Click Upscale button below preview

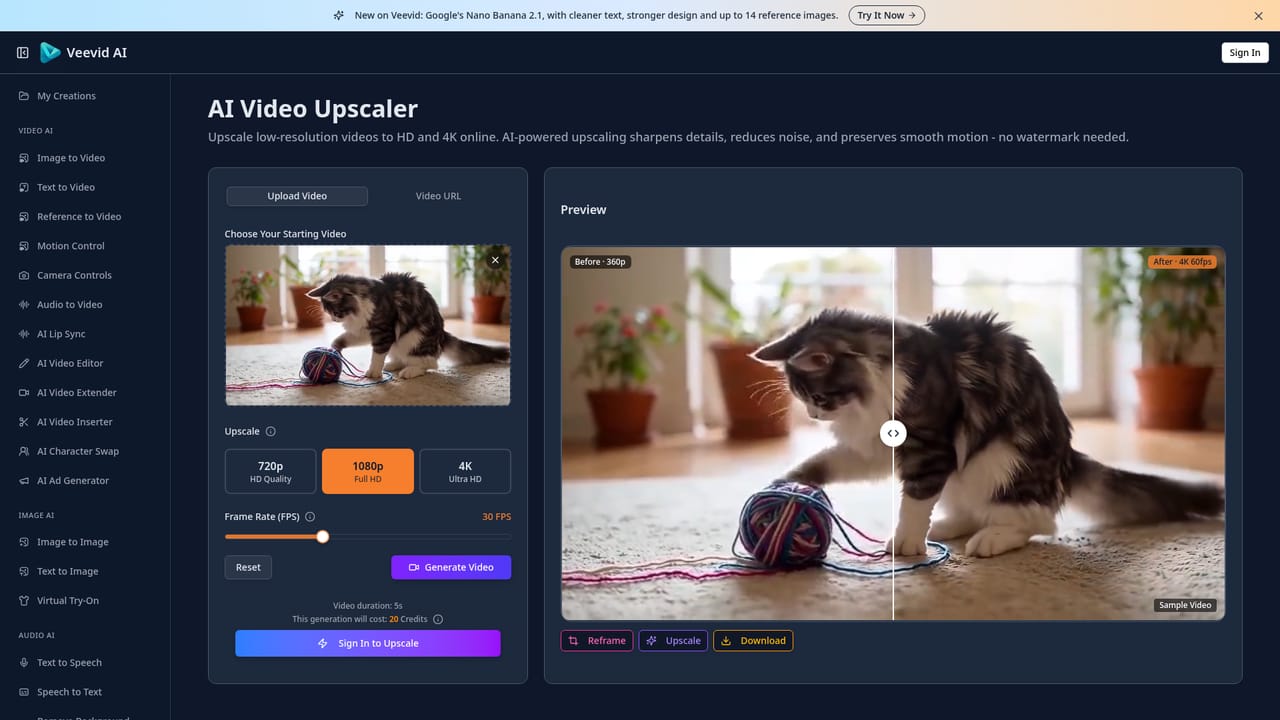(673, 641)
